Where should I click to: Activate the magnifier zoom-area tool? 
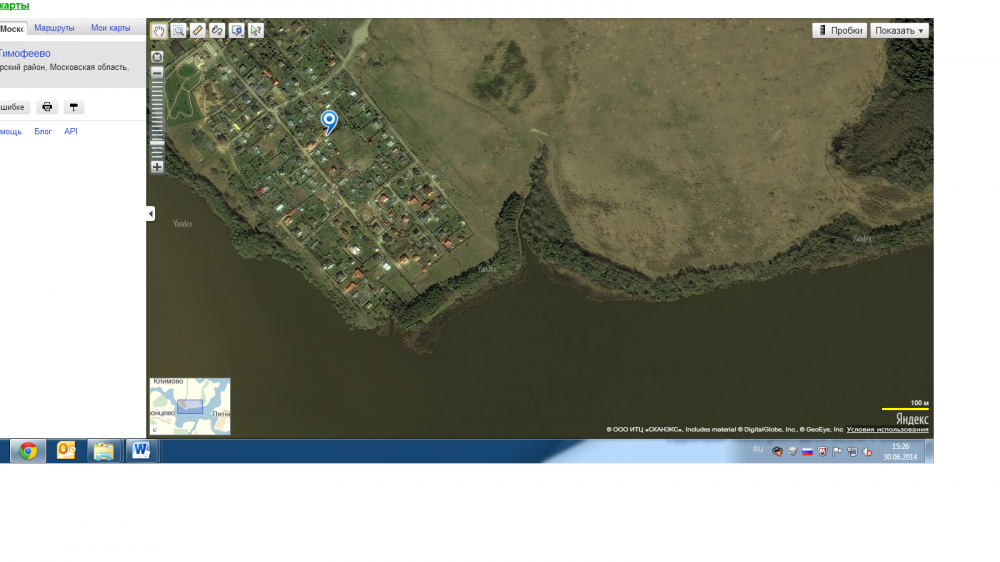pyautogui.click(x=178, y=31)
